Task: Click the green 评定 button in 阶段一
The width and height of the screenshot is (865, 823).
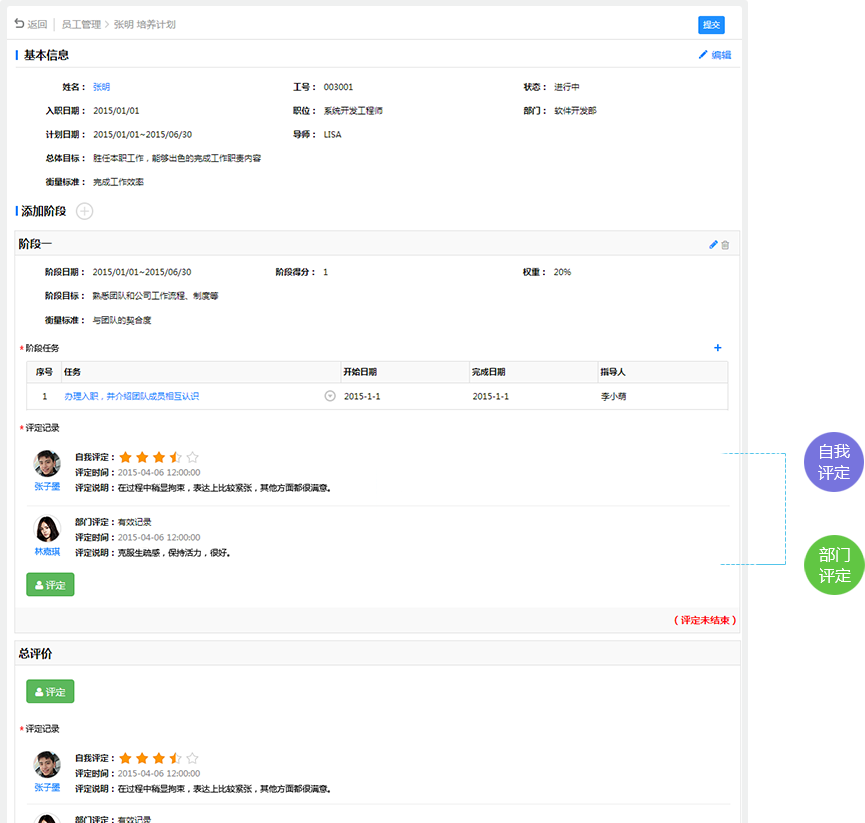Action: [x=50, y=585]
